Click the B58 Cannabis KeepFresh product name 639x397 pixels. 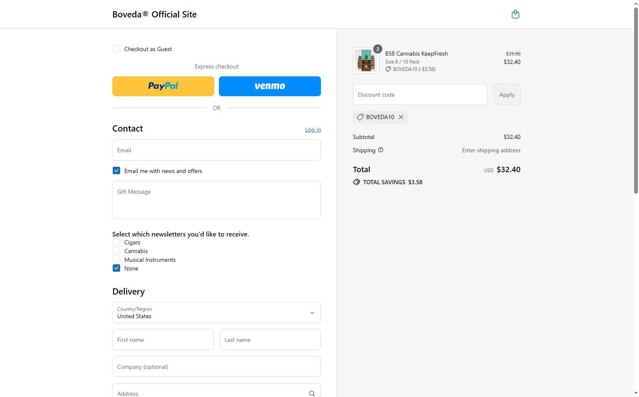click(x=416, y=53)
